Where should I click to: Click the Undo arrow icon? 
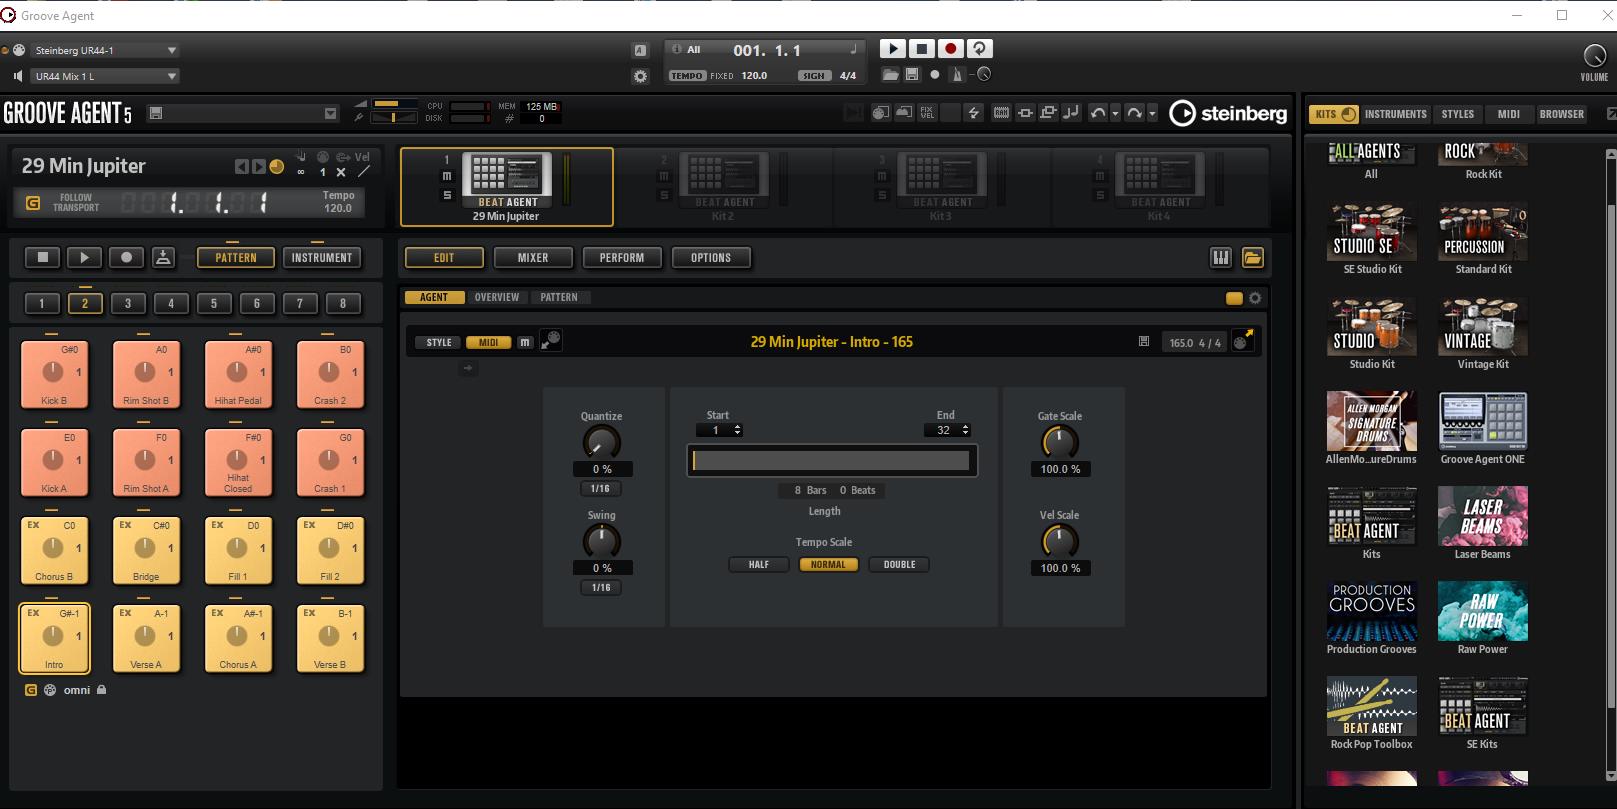pyautogui.click(x=1098, y=113)
